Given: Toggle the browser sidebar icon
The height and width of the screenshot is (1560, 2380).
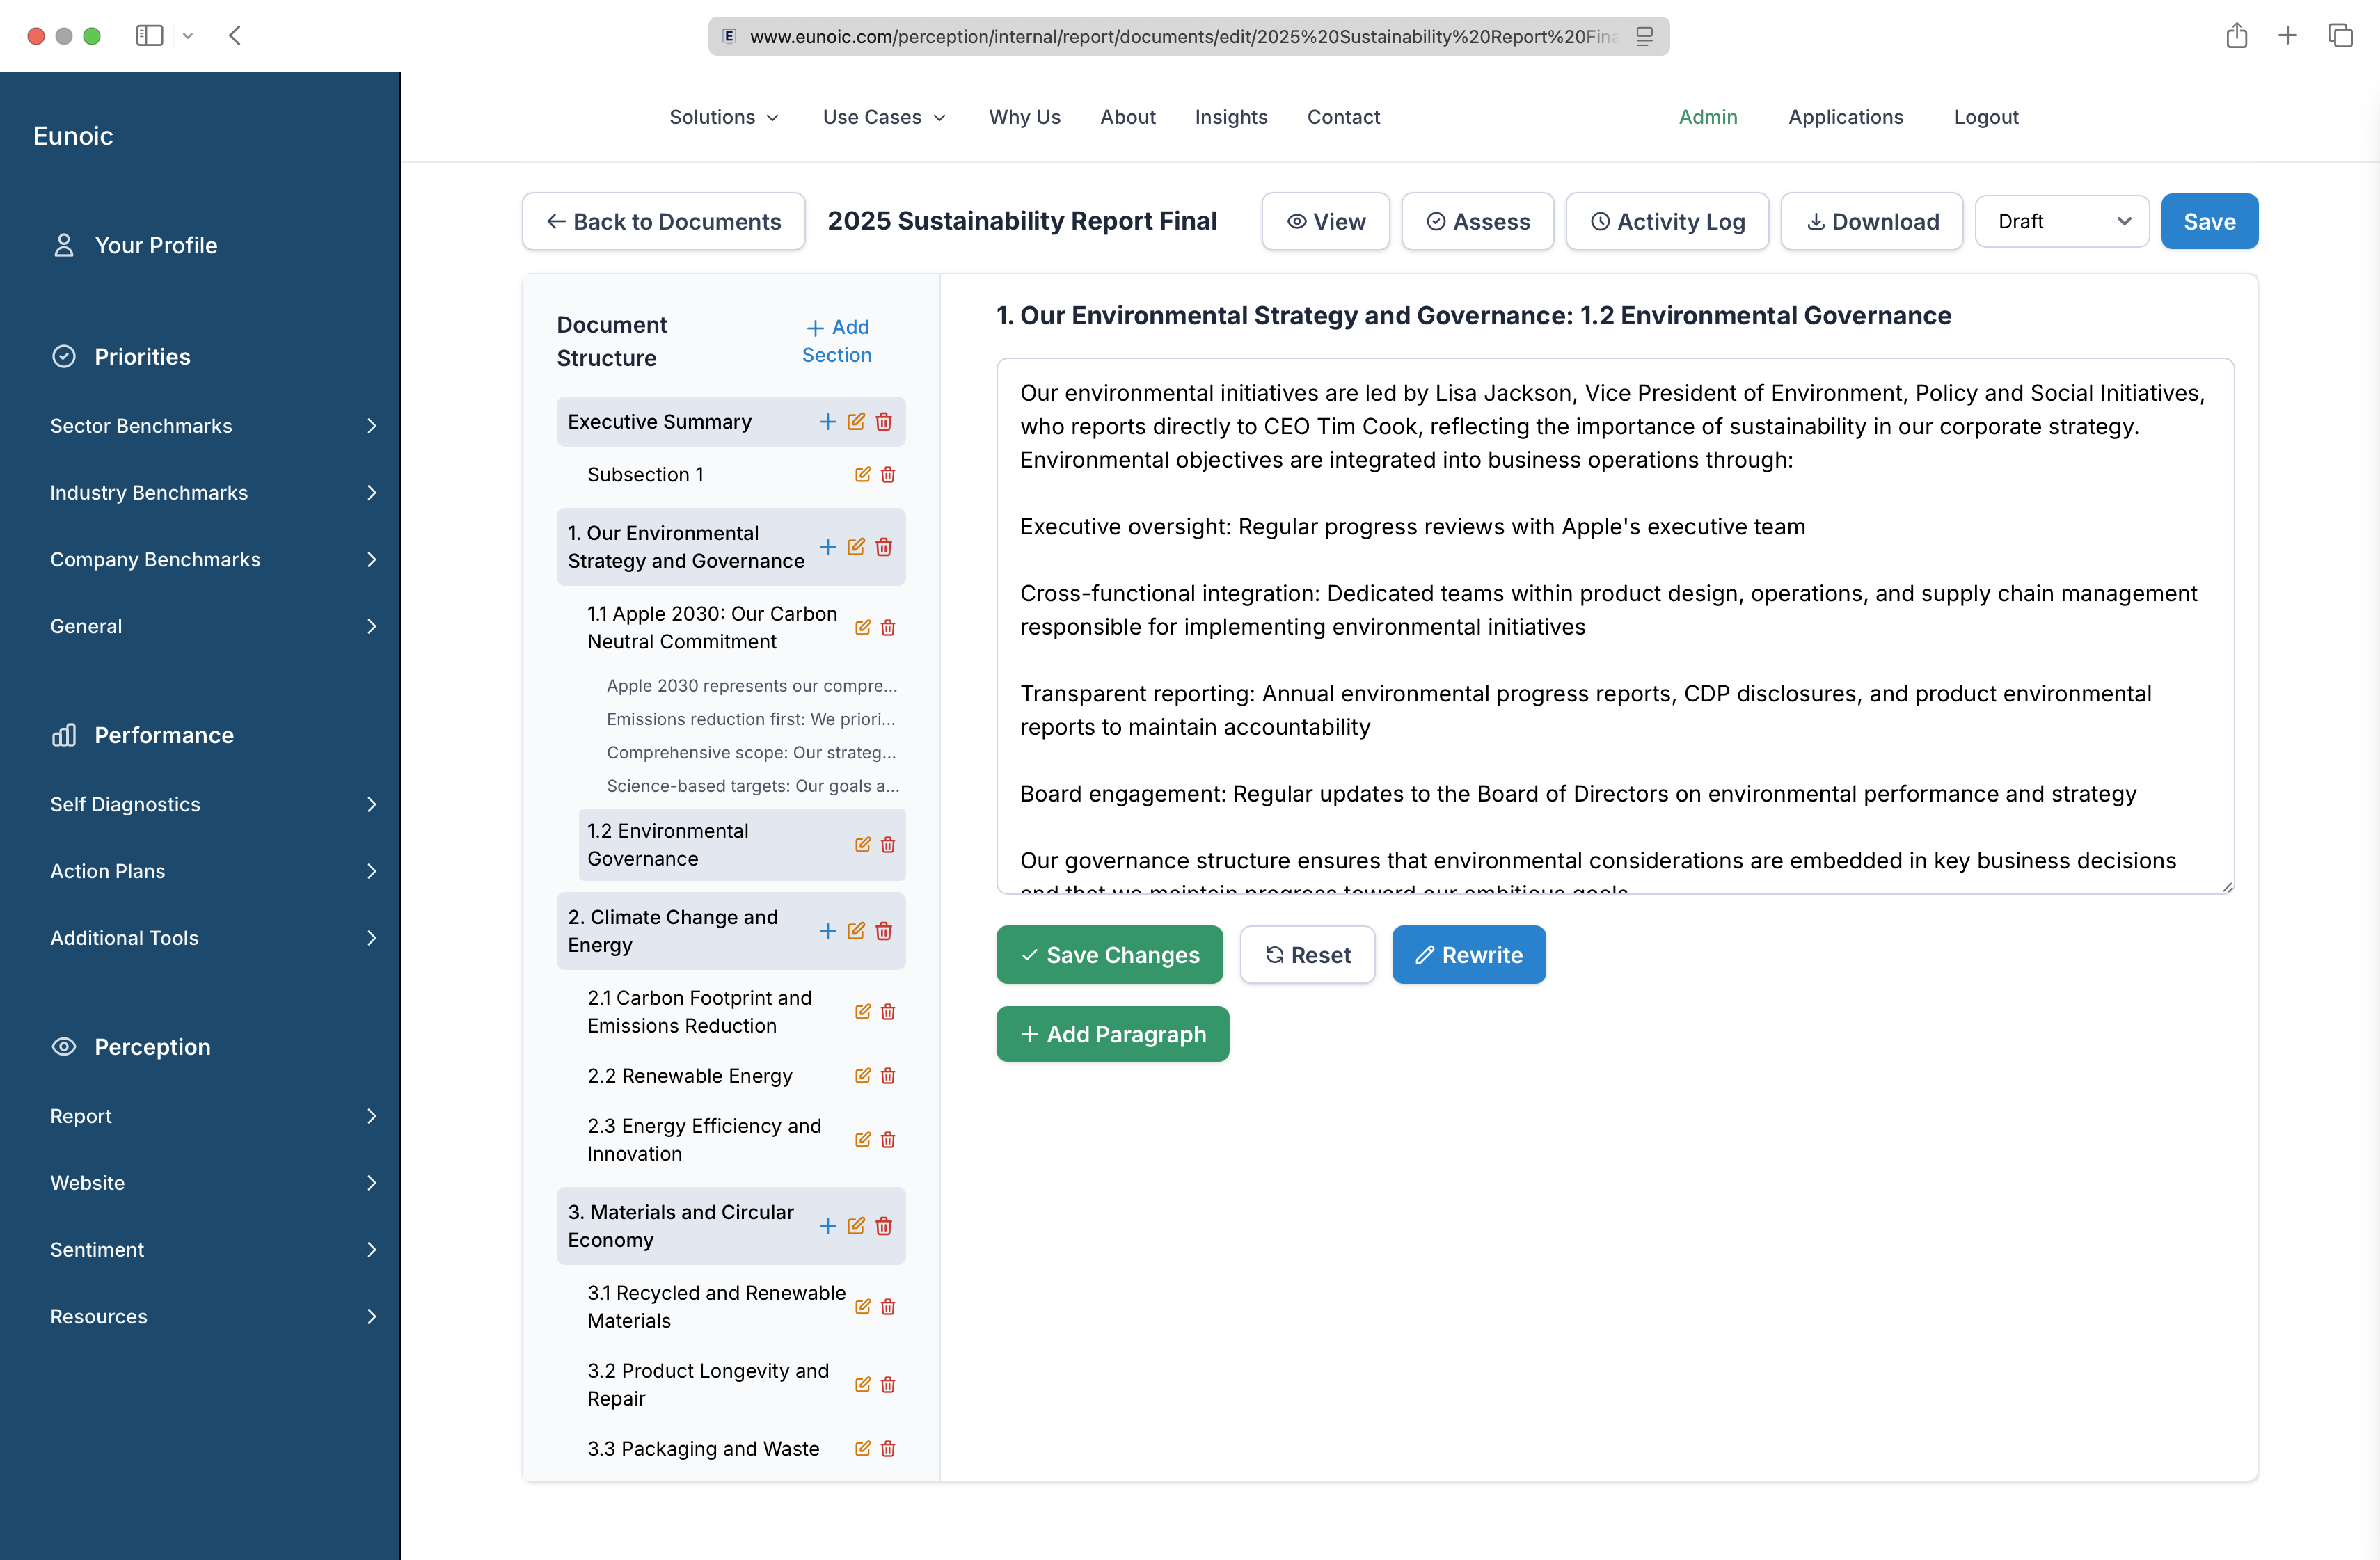Looking at the screenshot, I should point(149,36).
